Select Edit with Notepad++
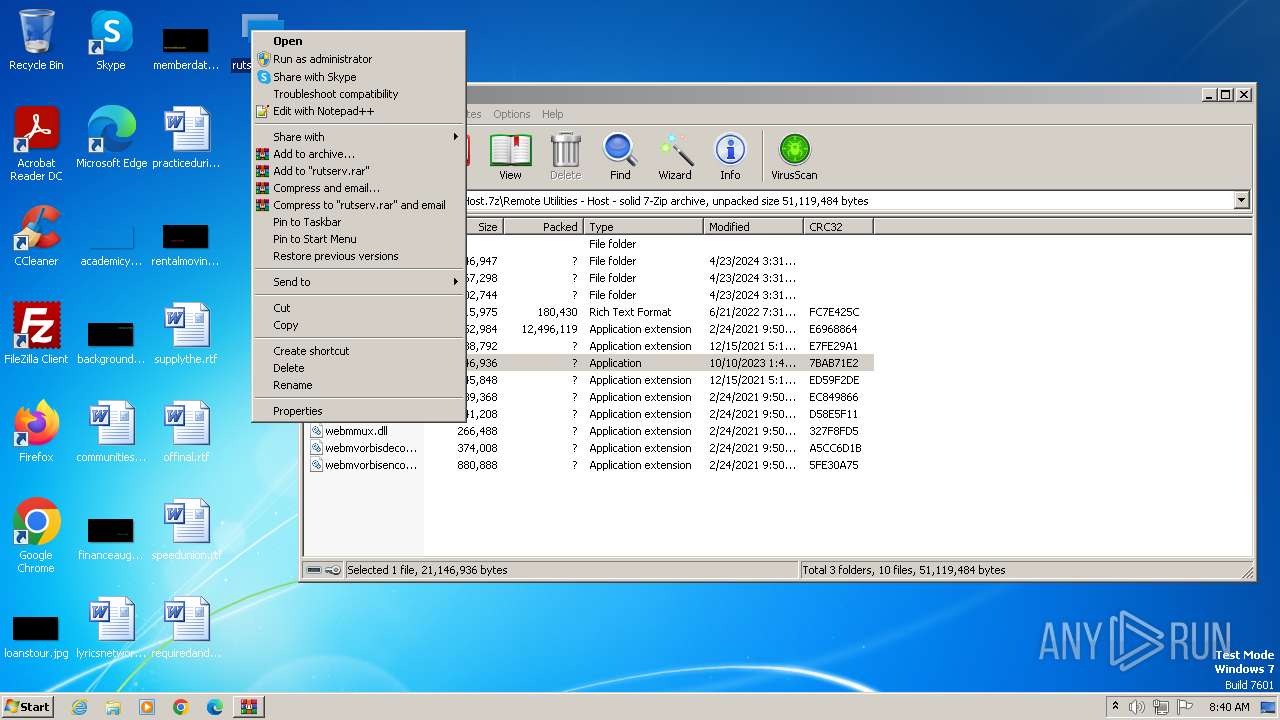This screenshot has height=720, width=1280. click(359, 111)
